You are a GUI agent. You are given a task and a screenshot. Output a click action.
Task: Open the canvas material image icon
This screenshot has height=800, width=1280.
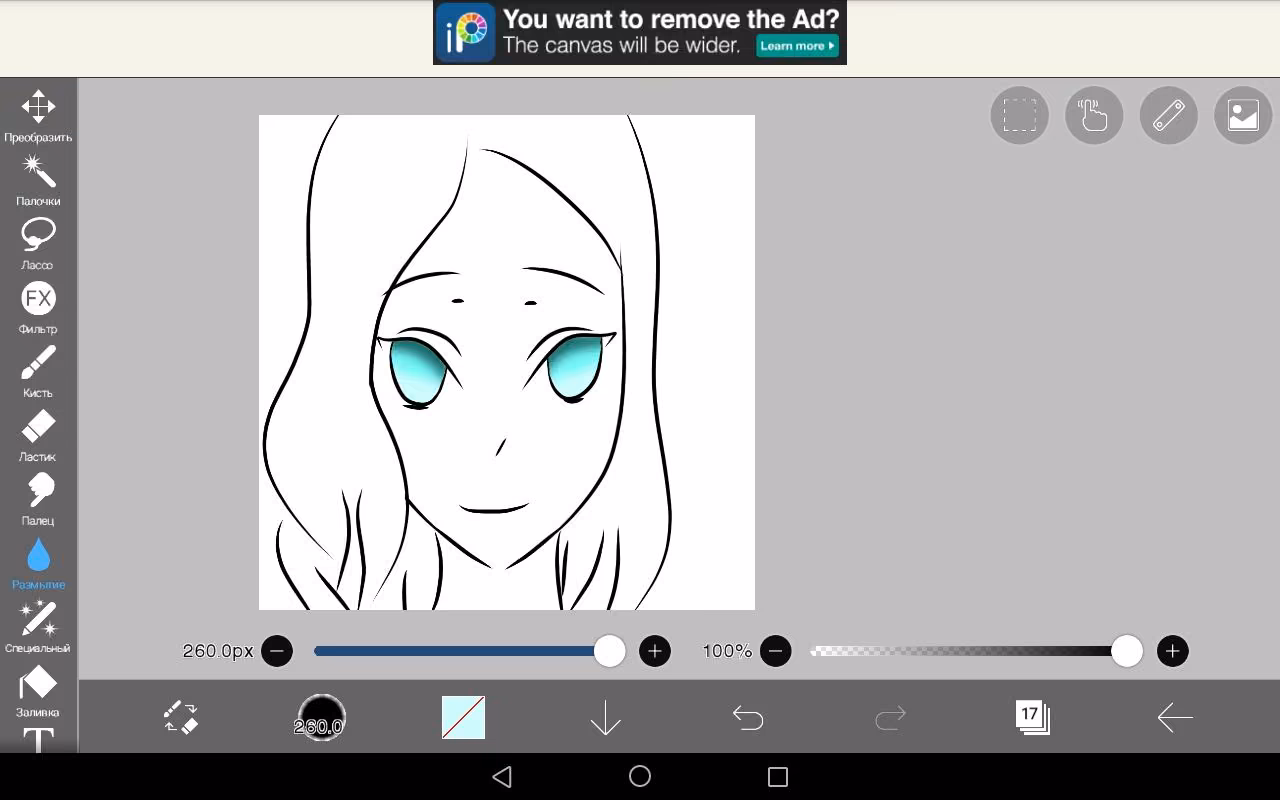coord(1243,115)
